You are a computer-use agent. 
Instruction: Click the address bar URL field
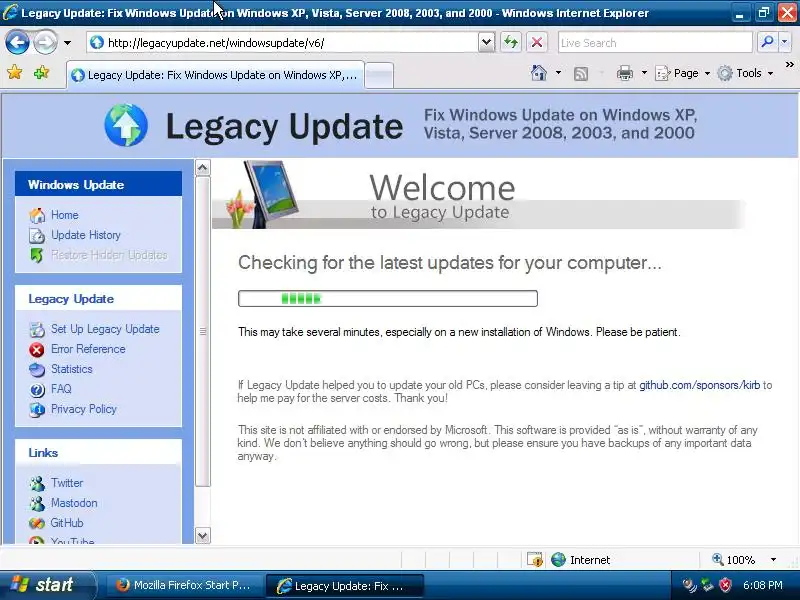283,43
